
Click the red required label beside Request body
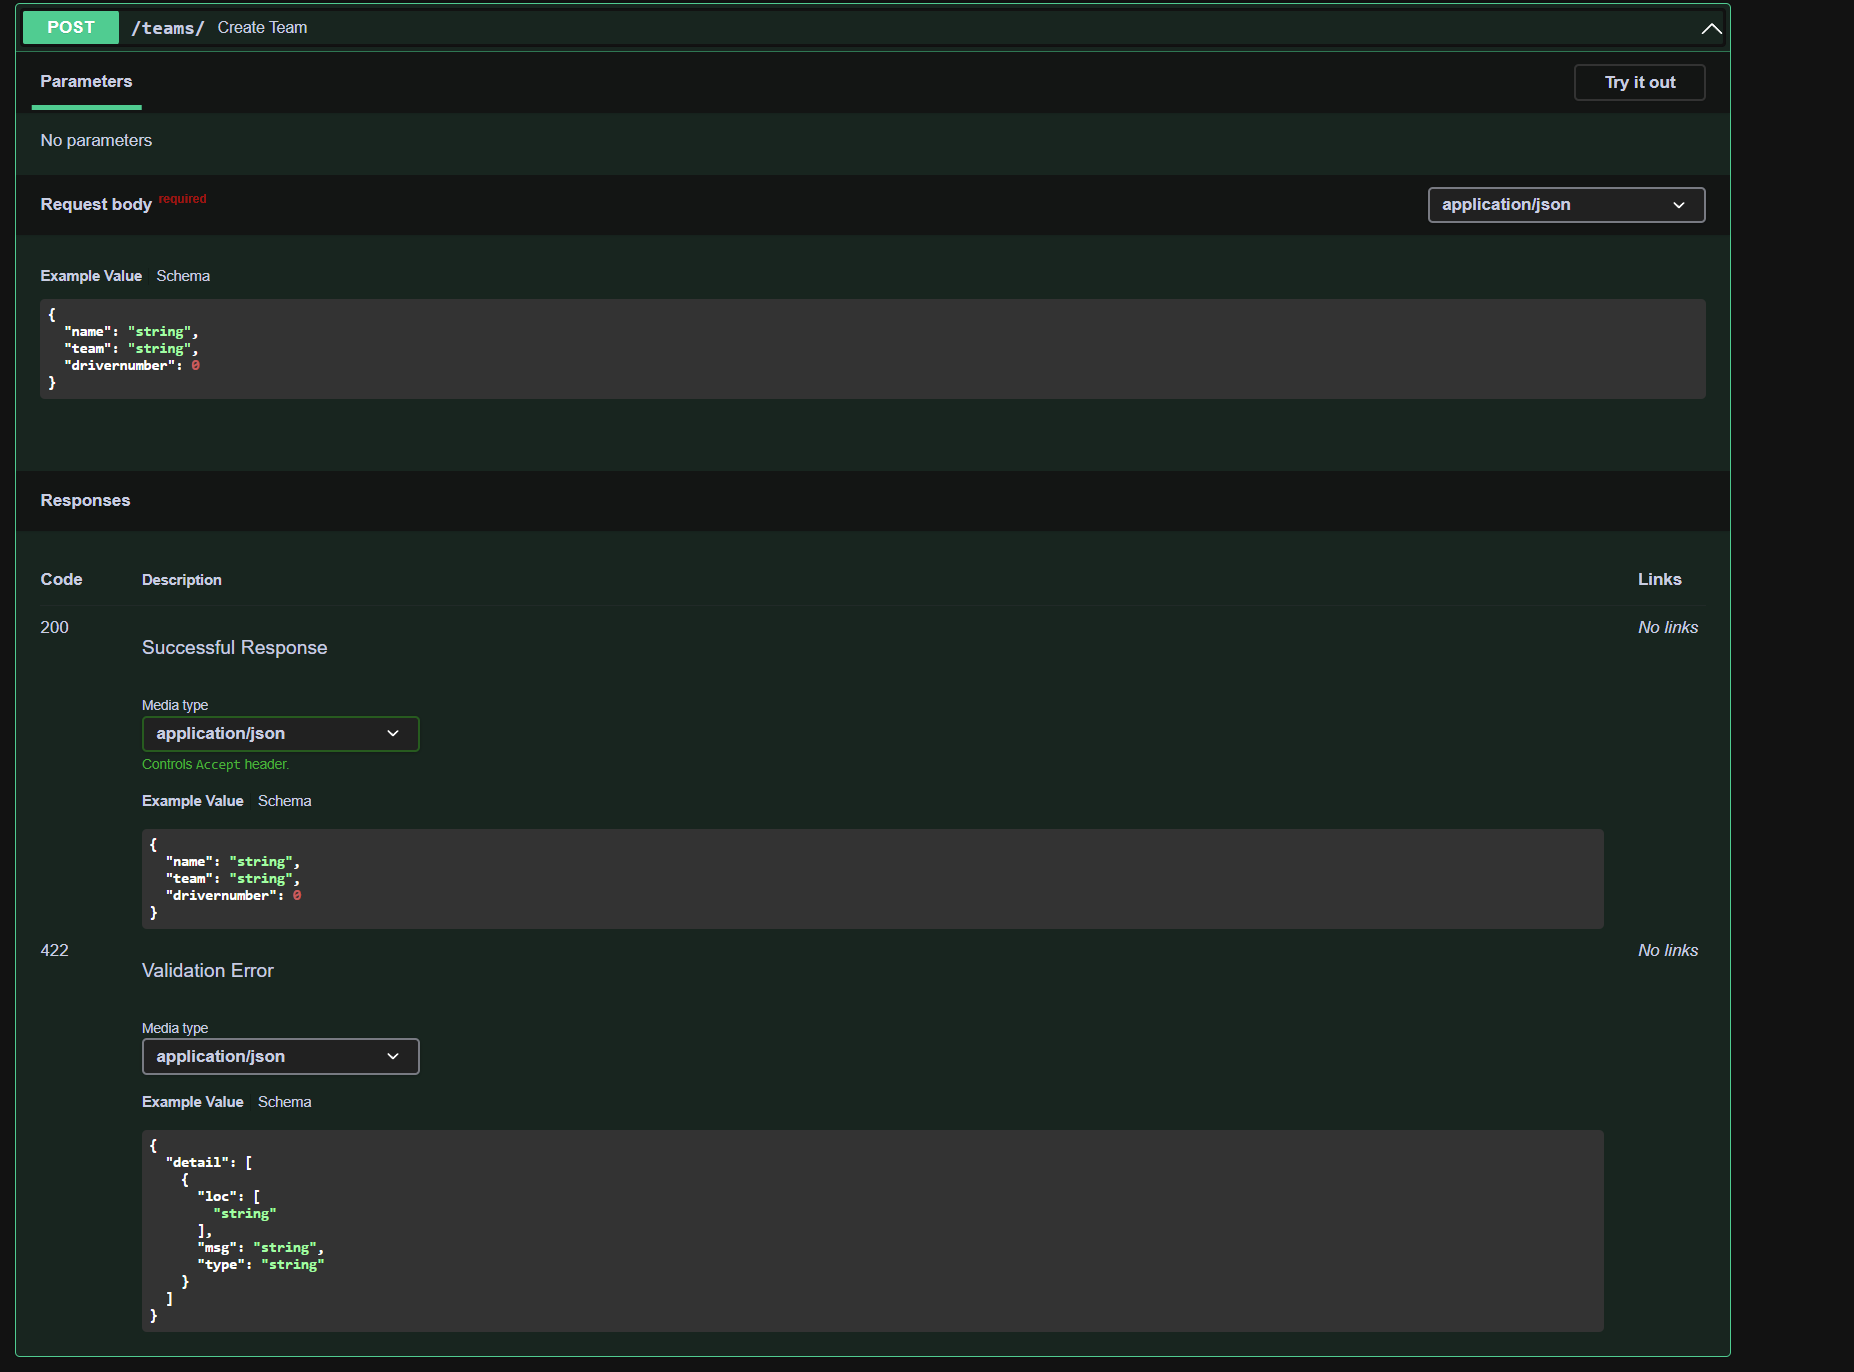tap(182, 199)
